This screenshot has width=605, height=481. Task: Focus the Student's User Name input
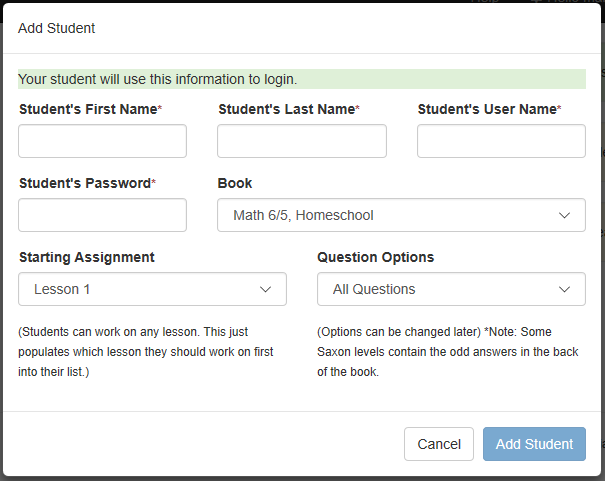pyautogui.click(x=501, y=141)
